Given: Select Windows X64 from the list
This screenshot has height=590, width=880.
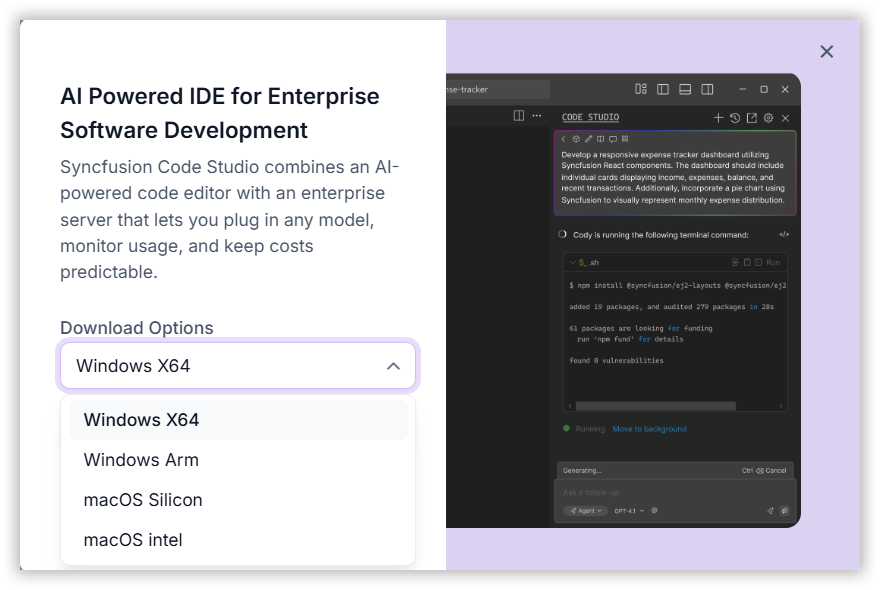Looking at the screenshot, I should 141,420.
